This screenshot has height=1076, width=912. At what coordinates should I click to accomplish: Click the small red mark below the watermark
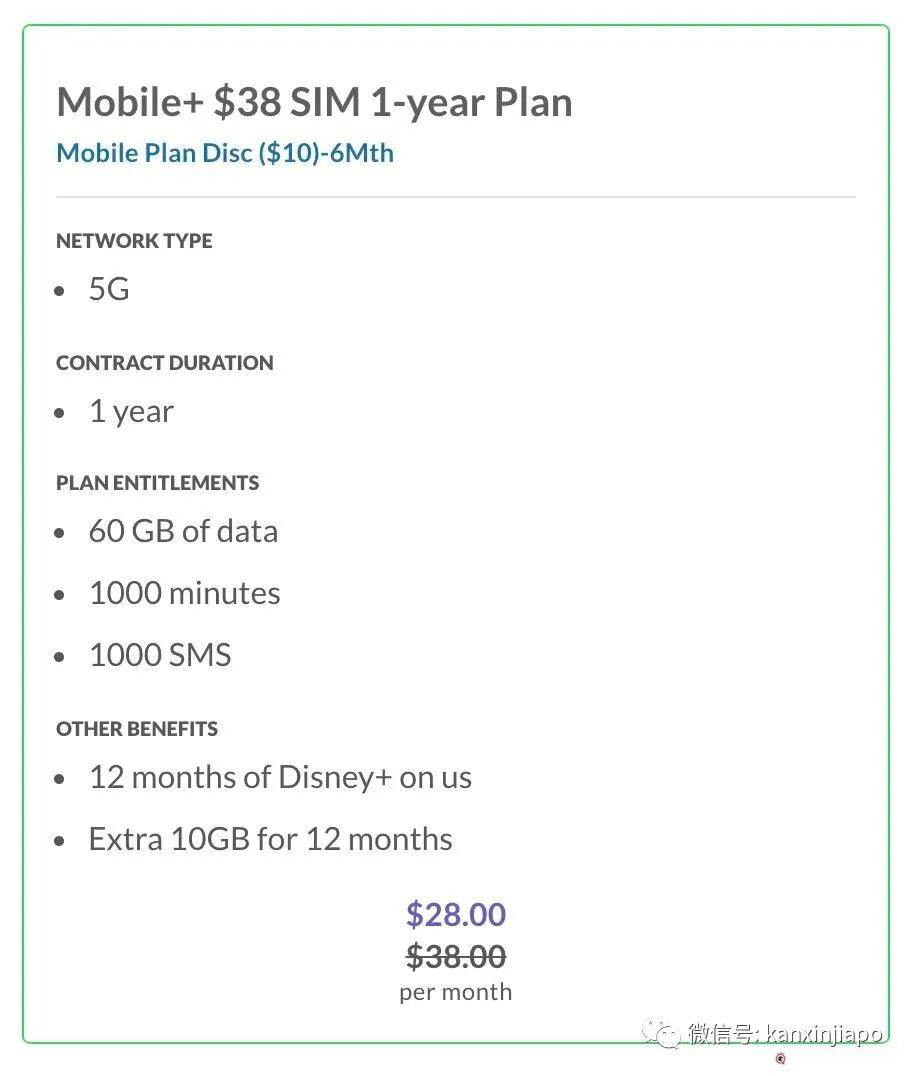coord(780,1059)
